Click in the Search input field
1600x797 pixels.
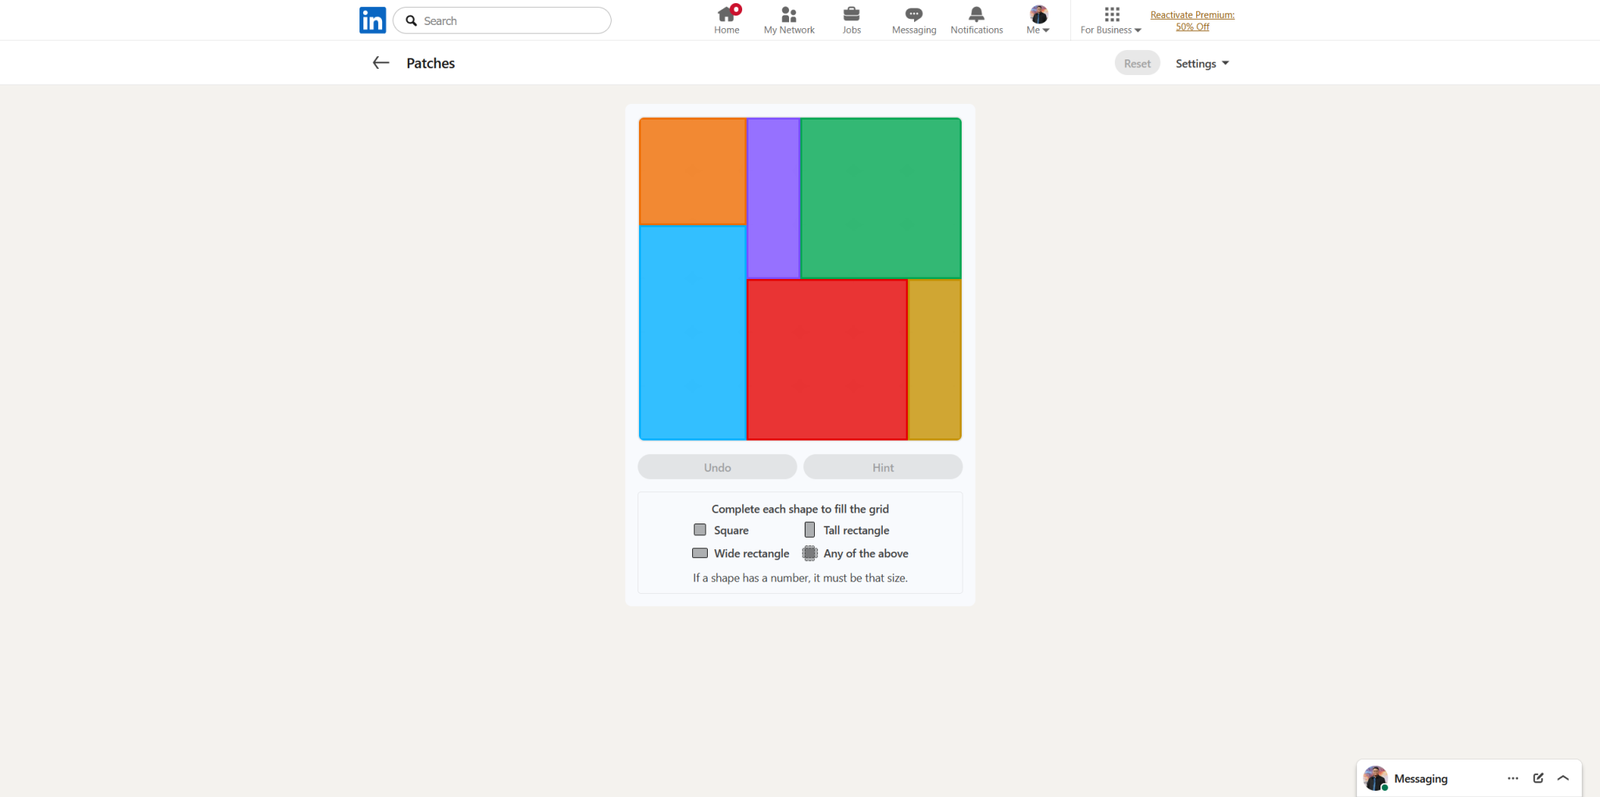pos(510,20)
